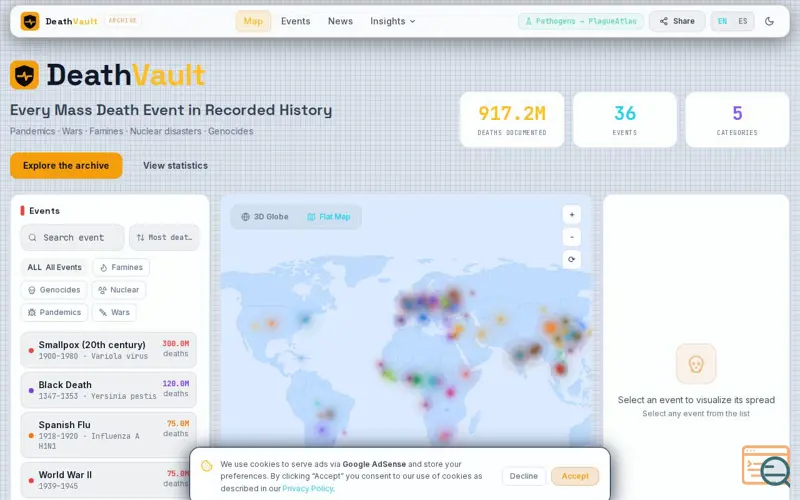The height and width of the screenshot is (500, 800).
Task: Select the Map tab
Action: pyautogui.click(x=253, y=21)
